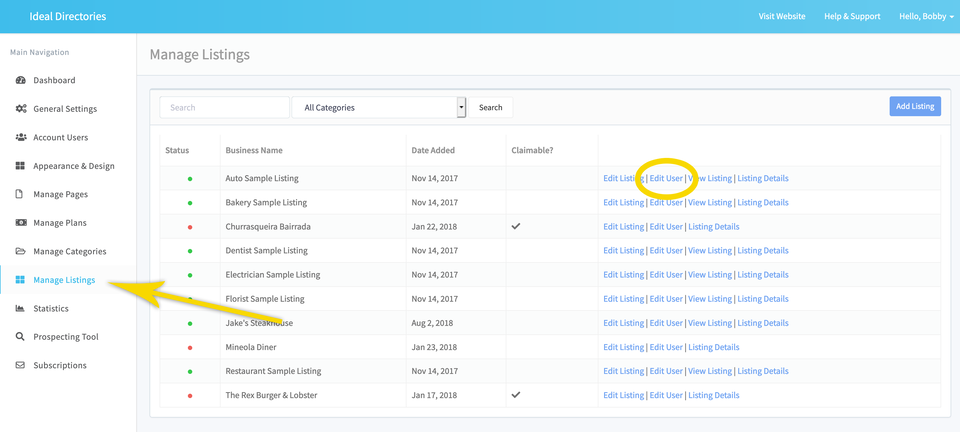
Task: Open the All Categories dropdown
Action: (379, 108)
